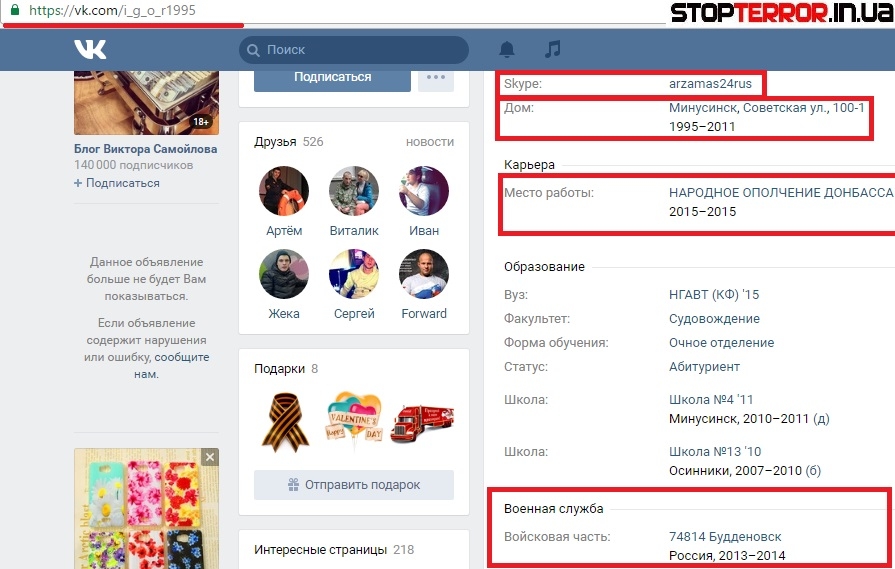Open the music note icon
895x569 pixels.
coord(552,49)
